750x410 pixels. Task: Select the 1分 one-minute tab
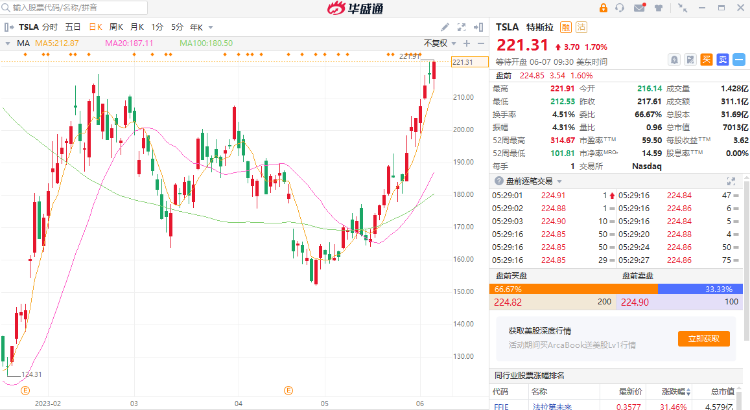click(157, 27)
